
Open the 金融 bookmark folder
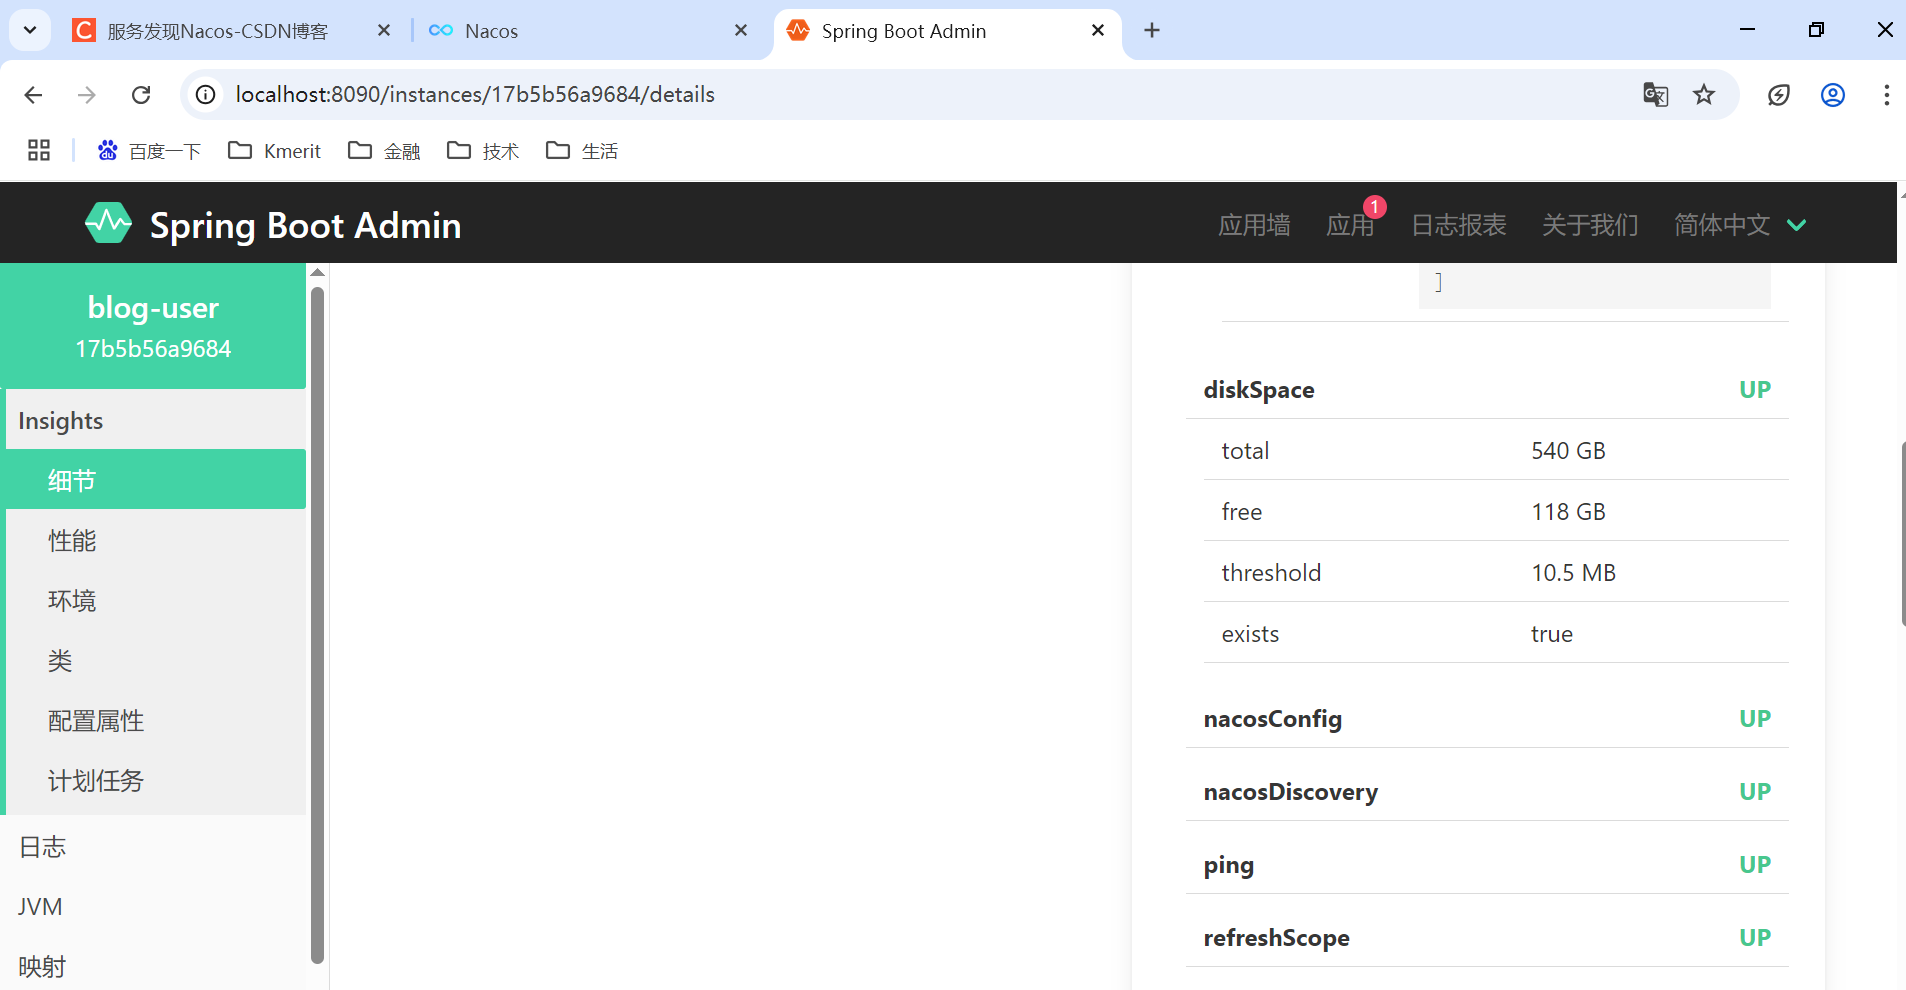coord(384,151)
